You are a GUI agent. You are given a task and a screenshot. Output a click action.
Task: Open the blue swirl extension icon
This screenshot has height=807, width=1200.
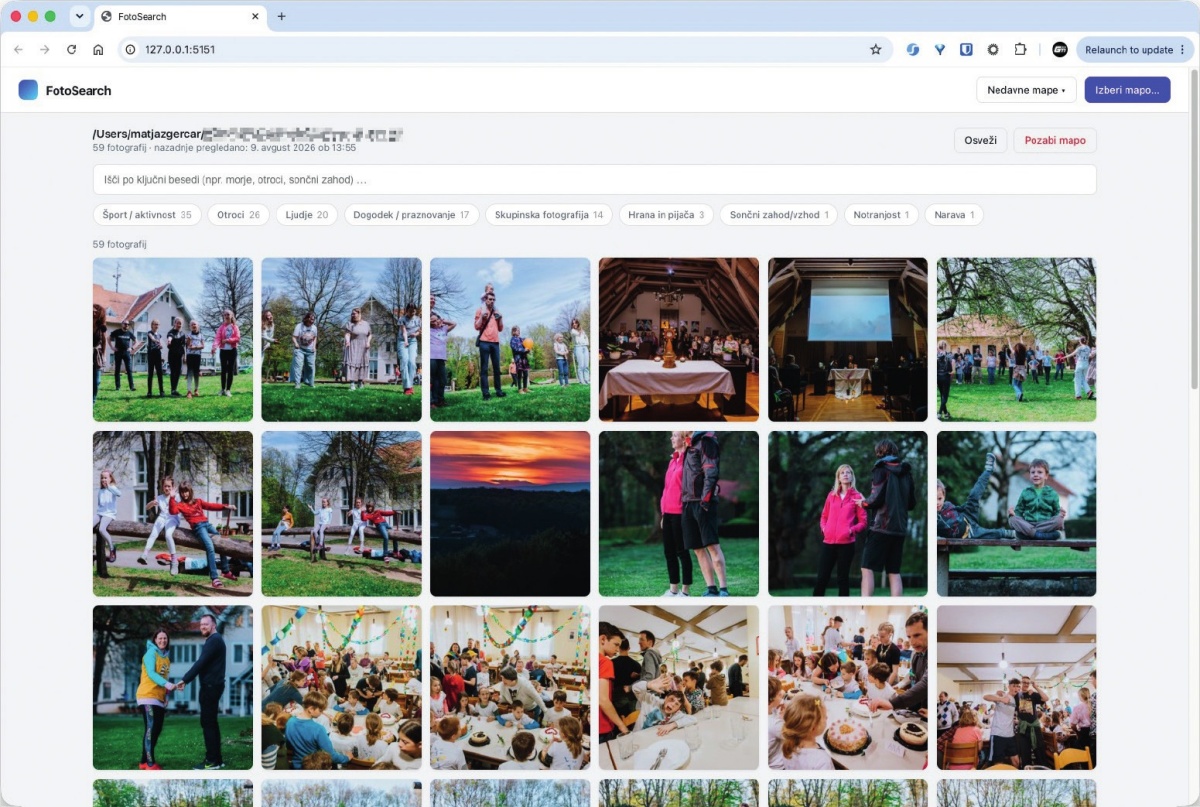(x=913, y=49)
